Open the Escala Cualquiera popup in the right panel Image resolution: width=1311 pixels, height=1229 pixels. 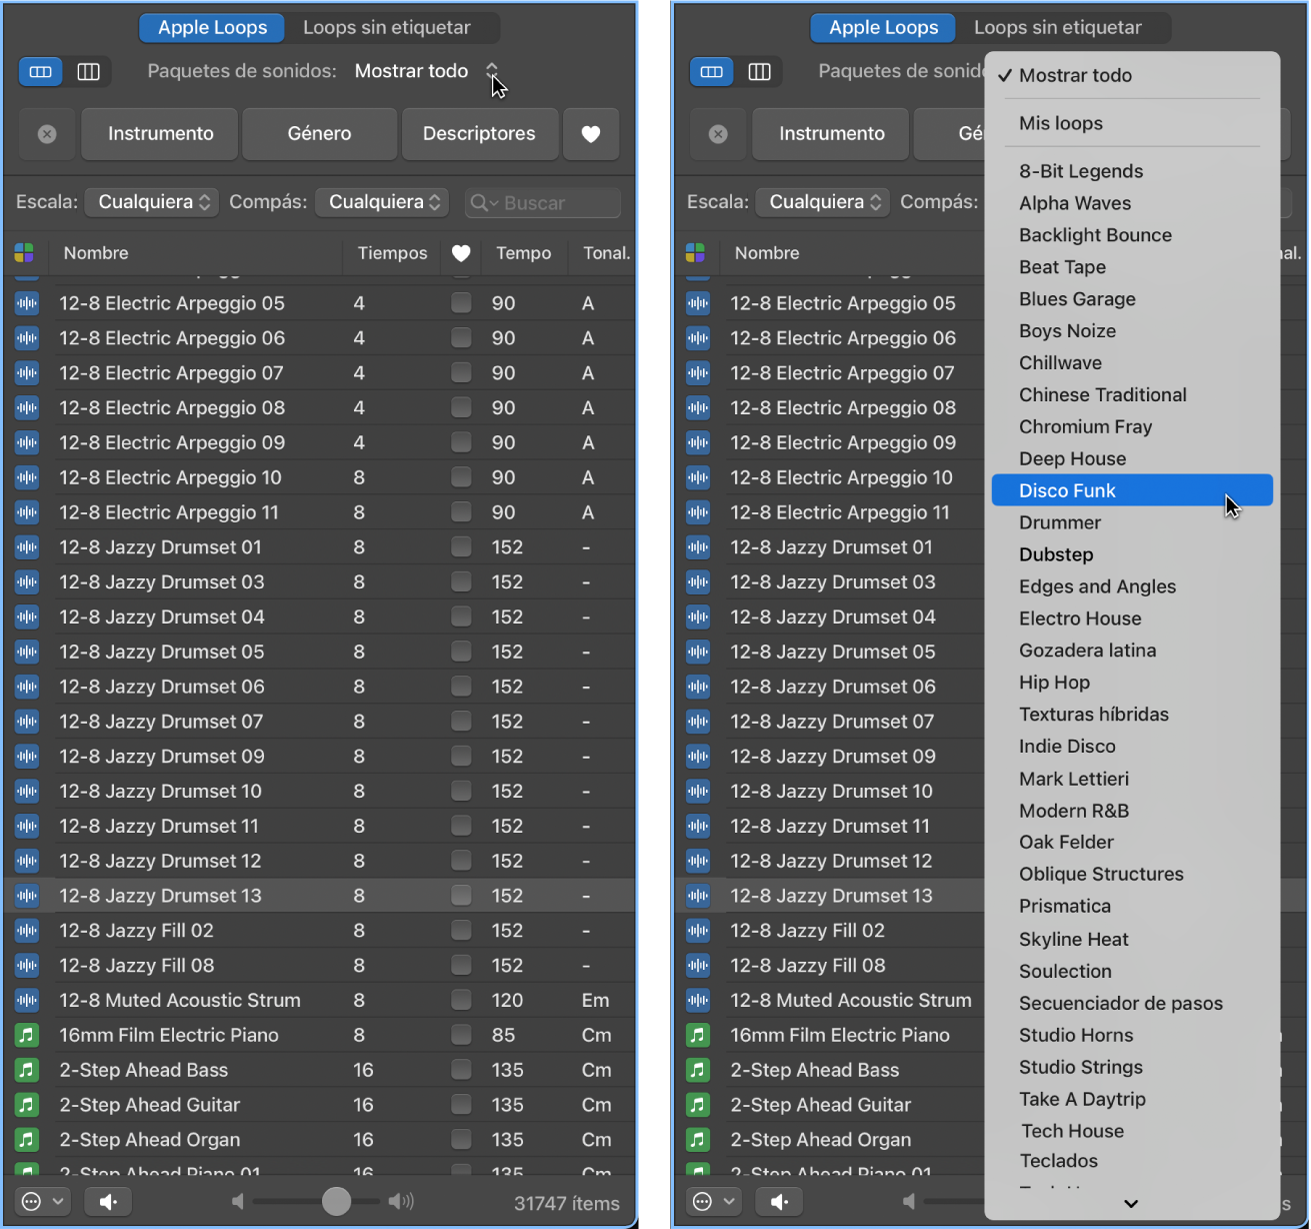pos(822,202)
